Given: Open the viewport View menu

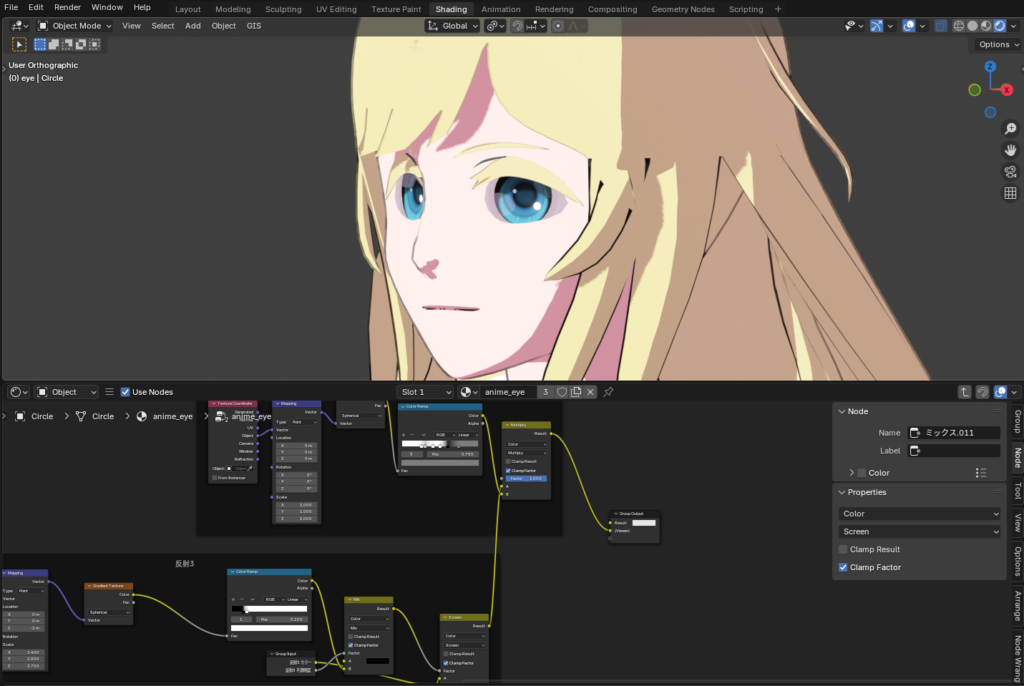Looking at the screenshot, I should [x=131, y=26].
